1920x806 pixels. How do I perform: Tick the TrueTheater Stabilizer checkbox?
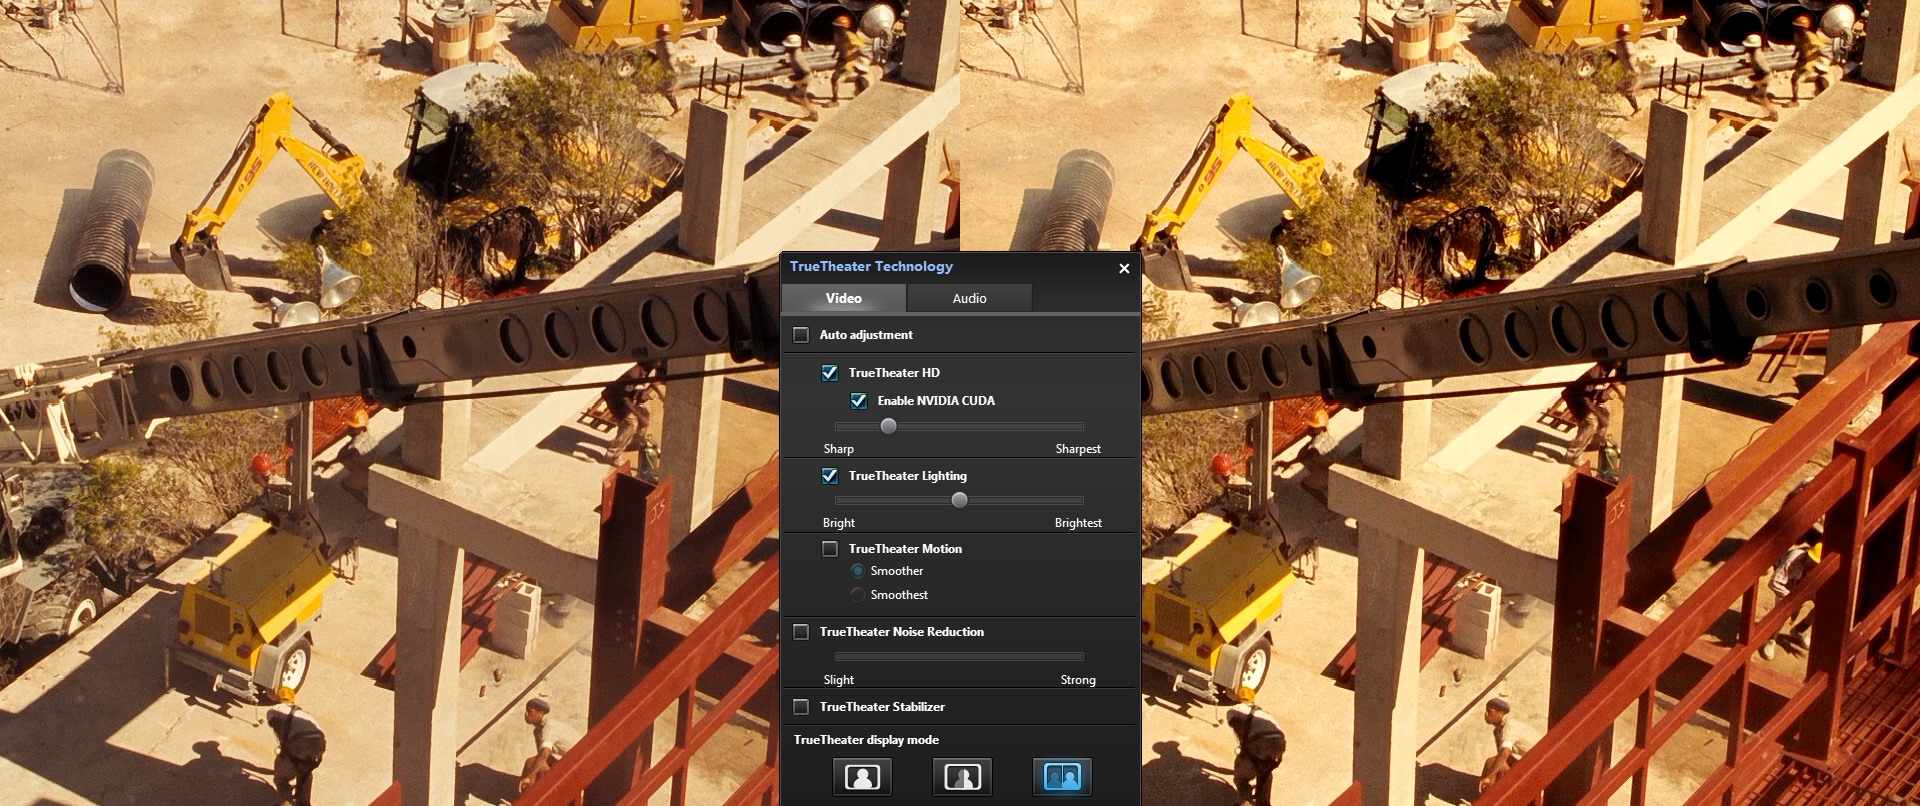pyautogui.click(x=801, y=707)
